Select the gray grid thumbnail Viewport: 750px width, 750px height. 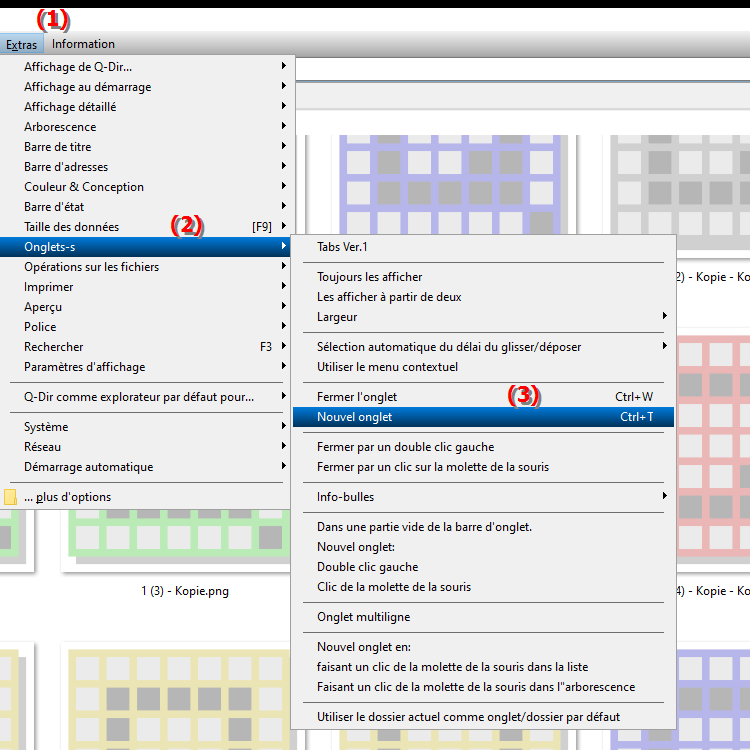point(680,192)
